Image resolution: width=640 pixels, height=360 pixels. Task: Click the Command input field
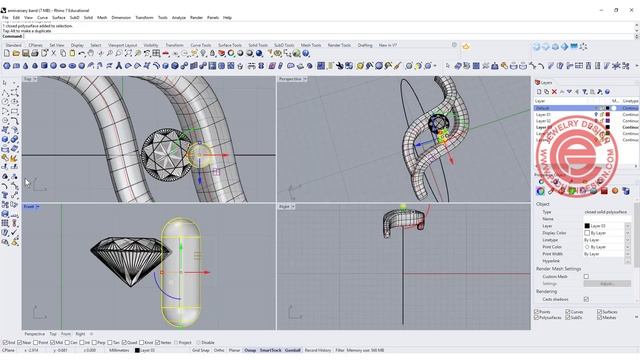tap(328, 36)
